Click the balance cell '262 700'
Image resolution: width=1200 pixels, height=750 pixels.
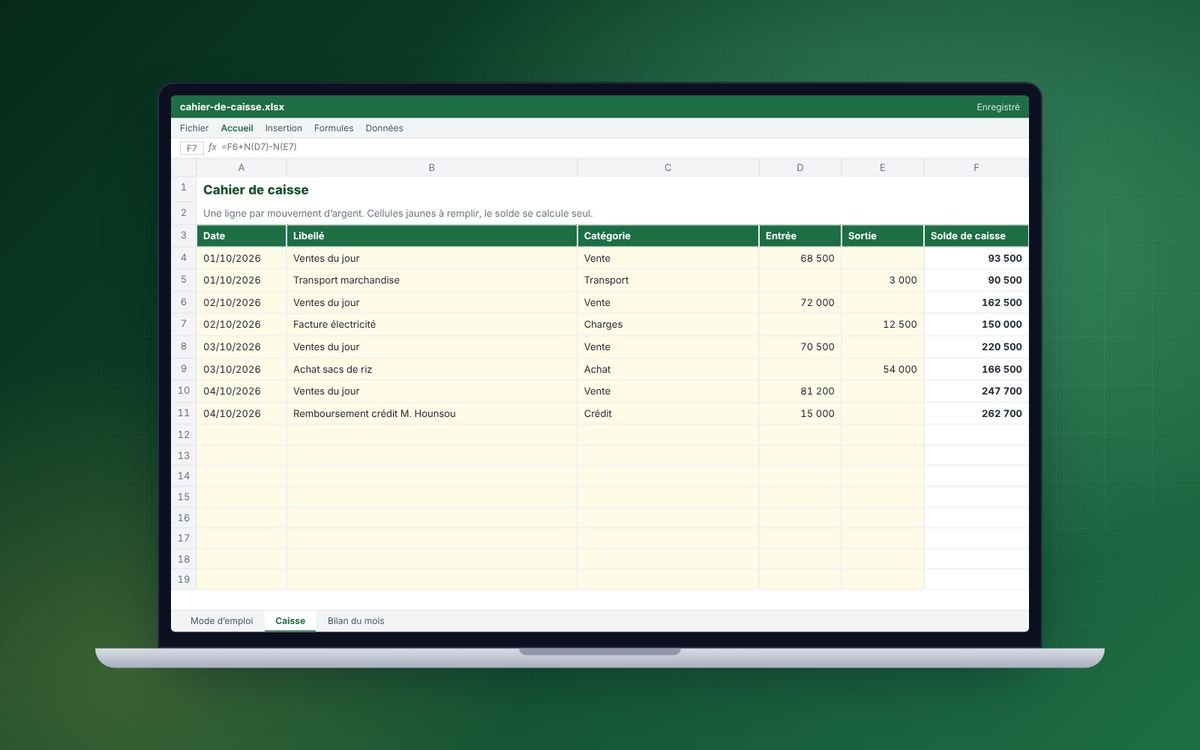click(x=976, y=413)
